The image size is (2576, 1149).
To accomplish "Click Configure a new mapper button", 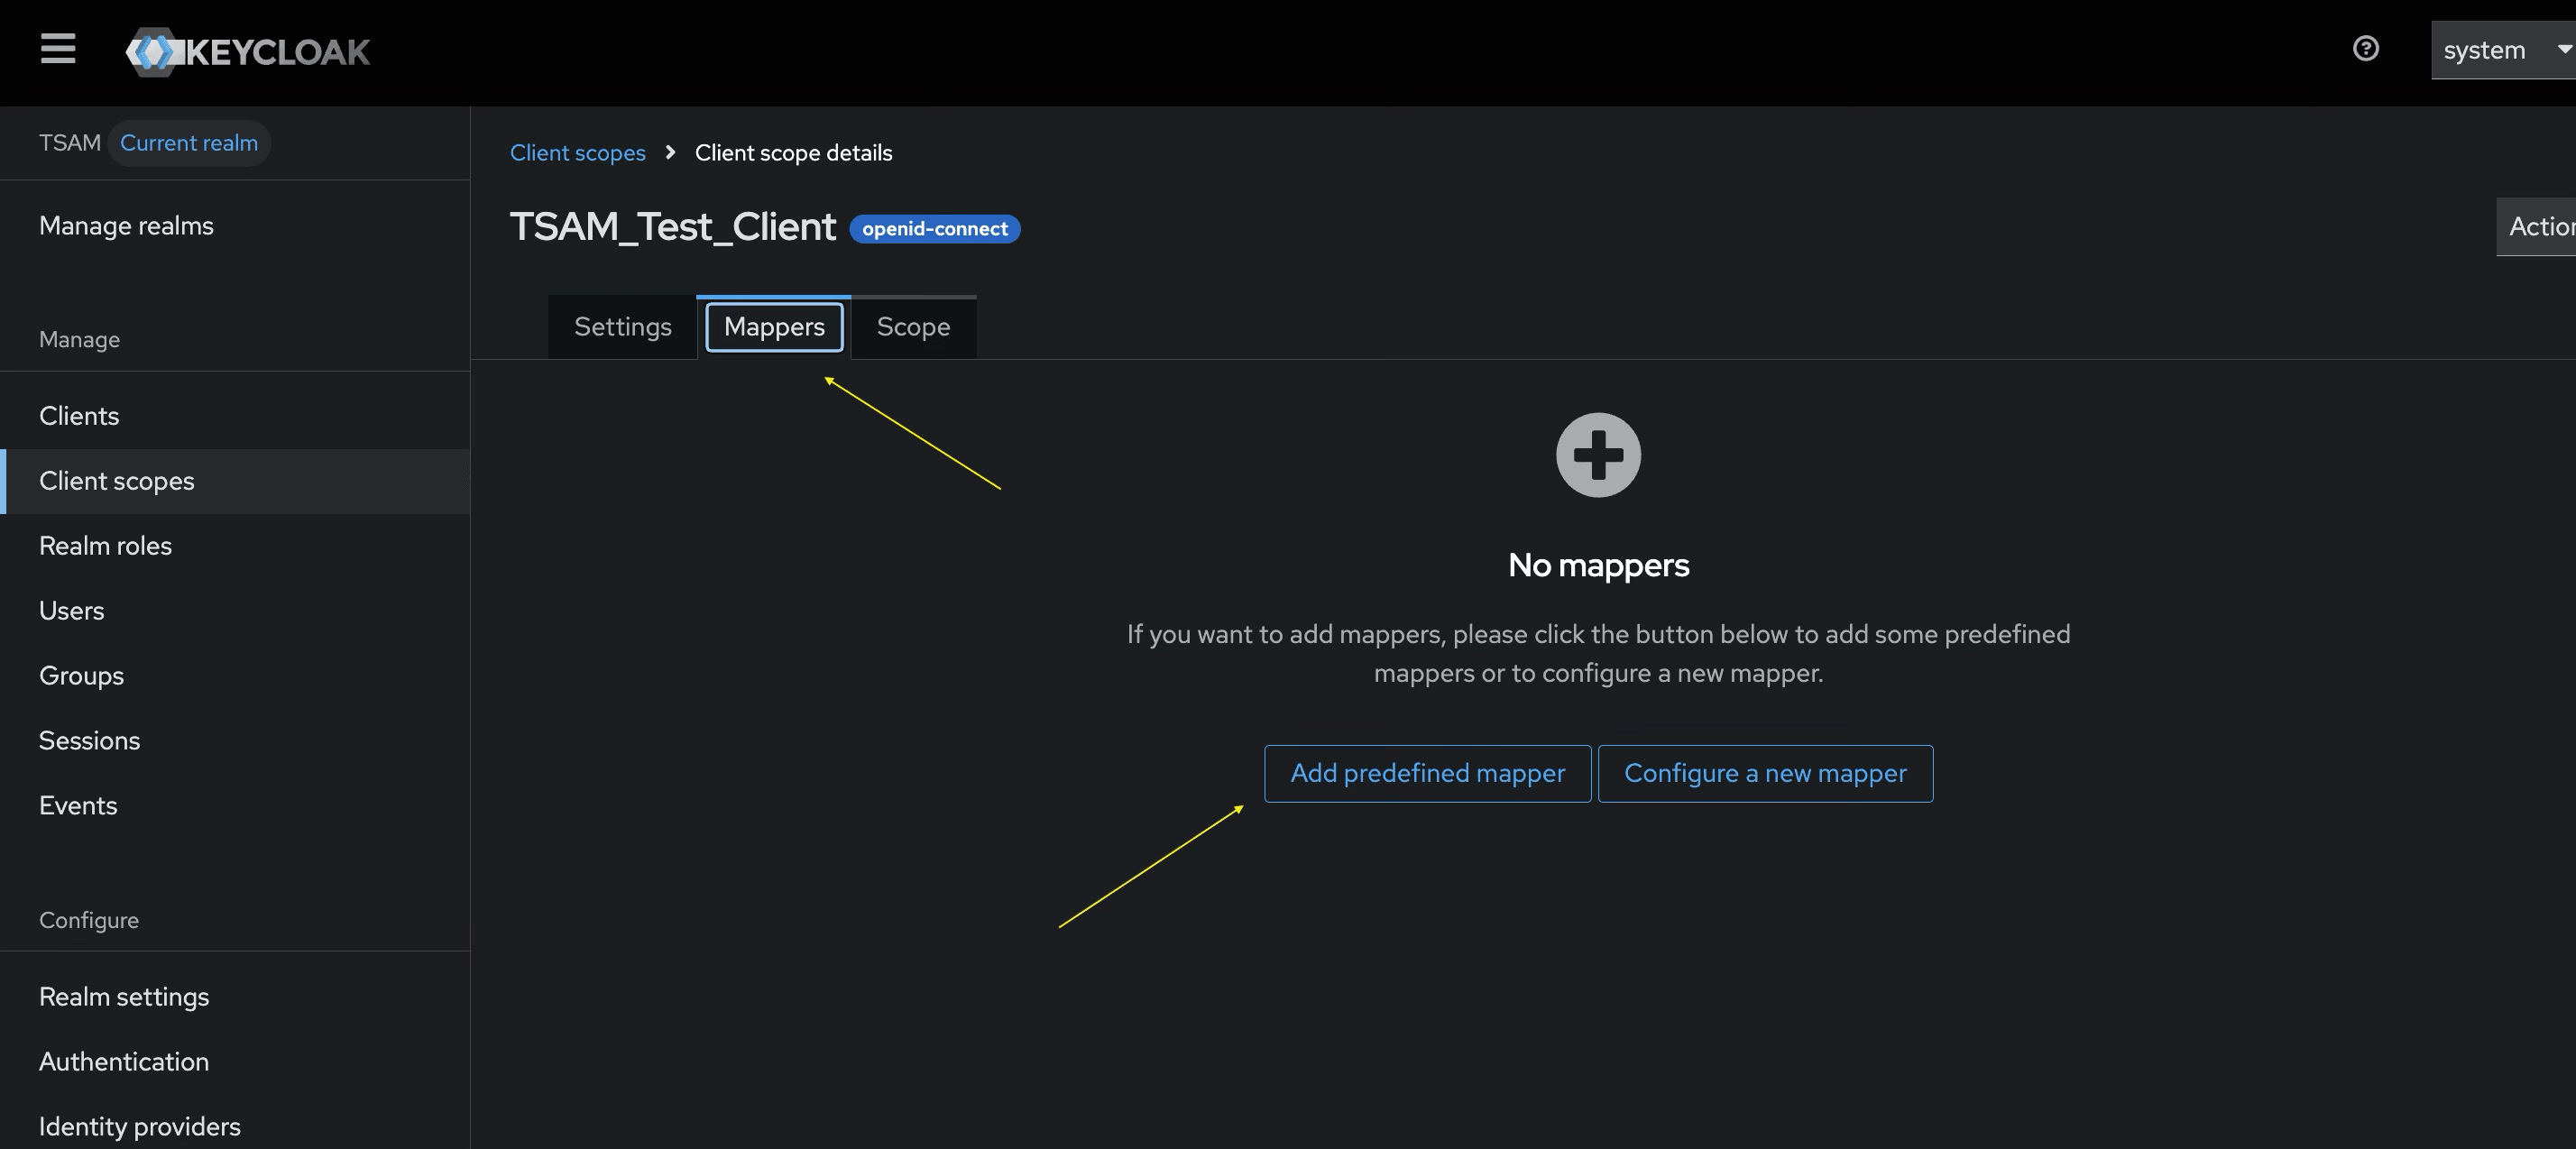I will click(x=1765, y=773).
